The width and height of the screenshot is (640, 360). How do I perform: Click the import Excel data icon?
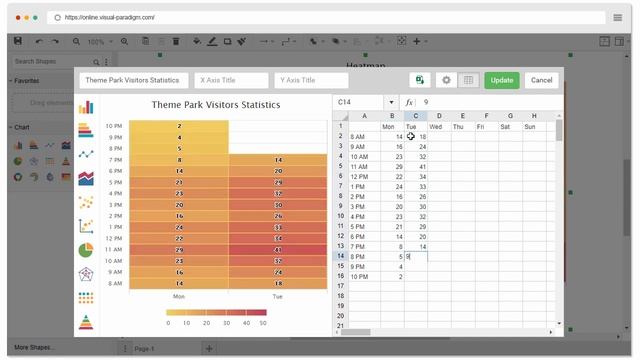pos(420,80)
